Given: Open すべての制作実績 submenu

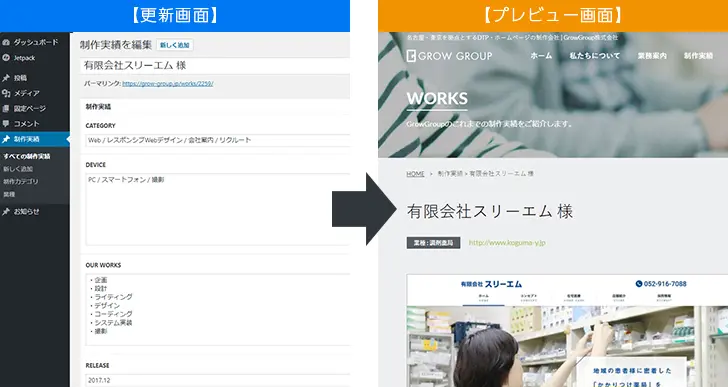Looking at the screenshot, I should (x=27, y=156).
